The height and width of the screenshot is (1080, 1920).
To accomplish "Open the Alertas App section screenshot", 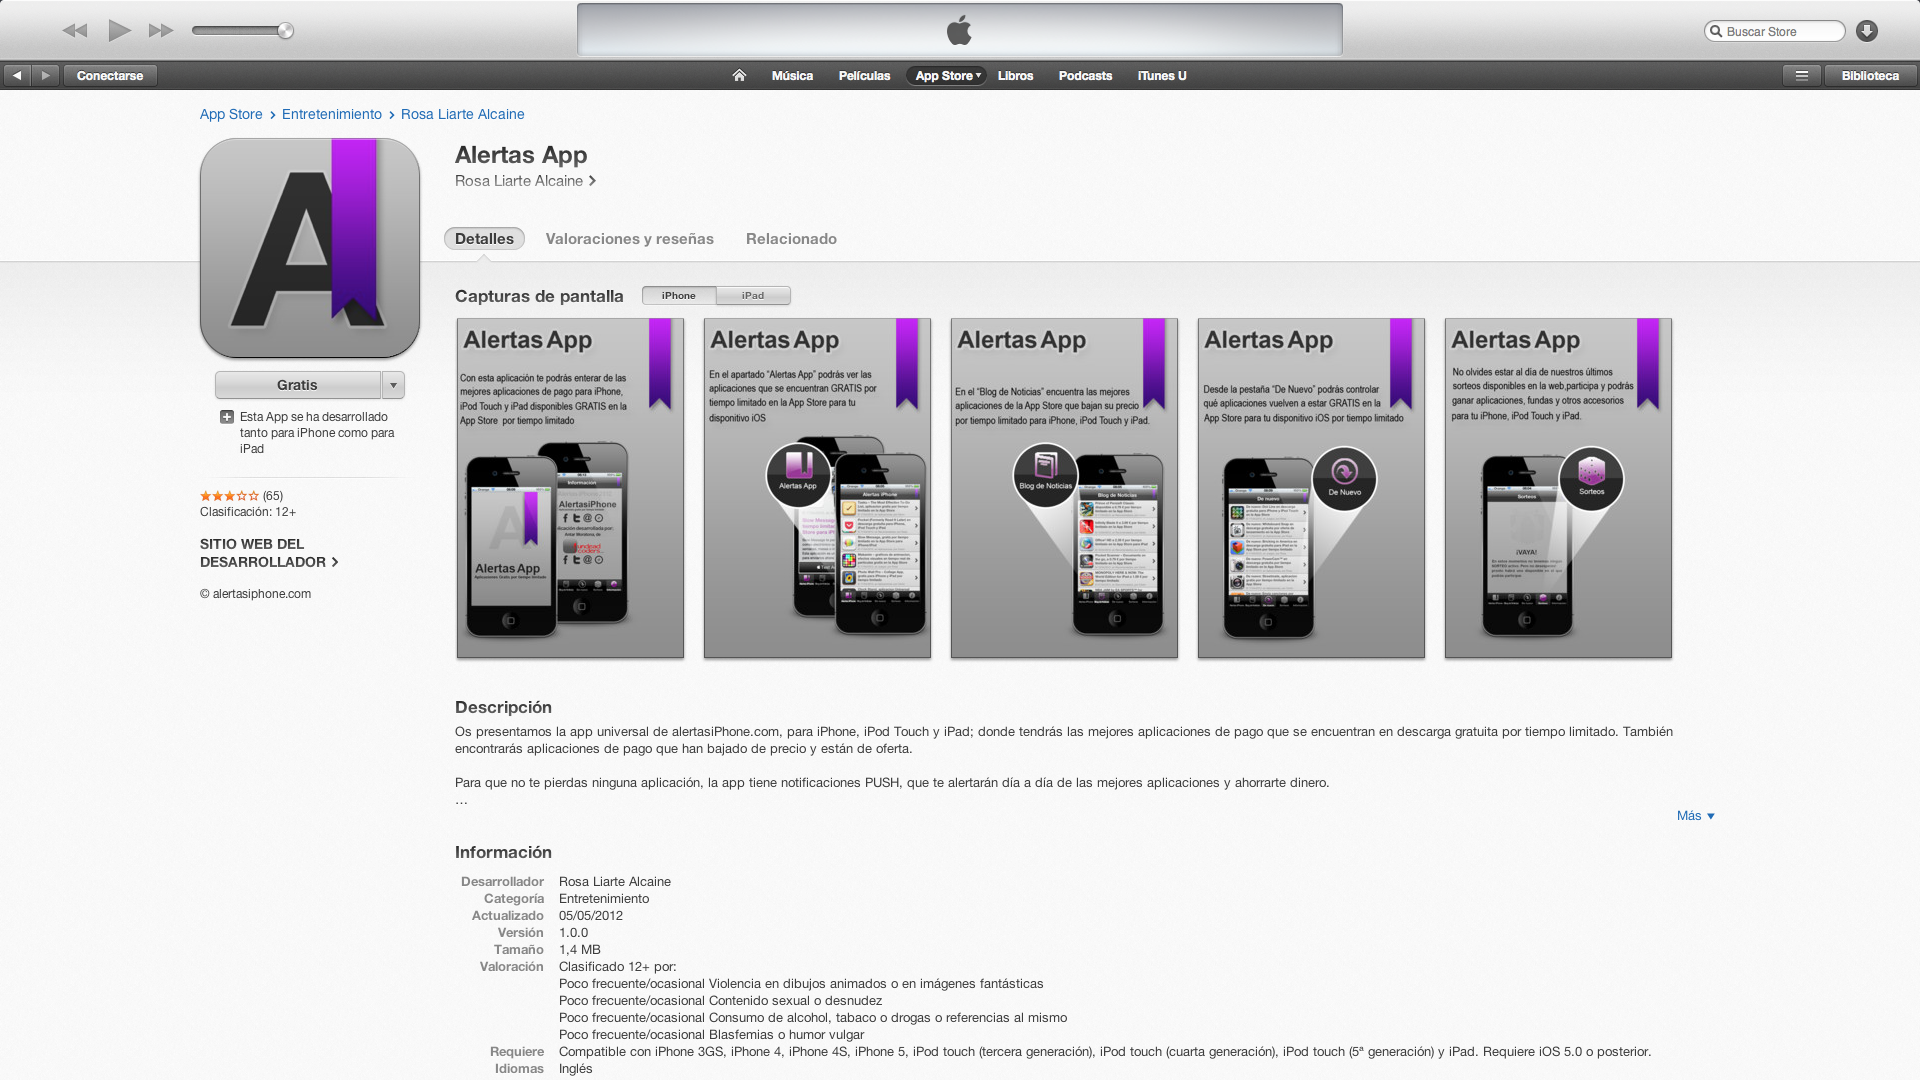I will [x=817, y=488].
